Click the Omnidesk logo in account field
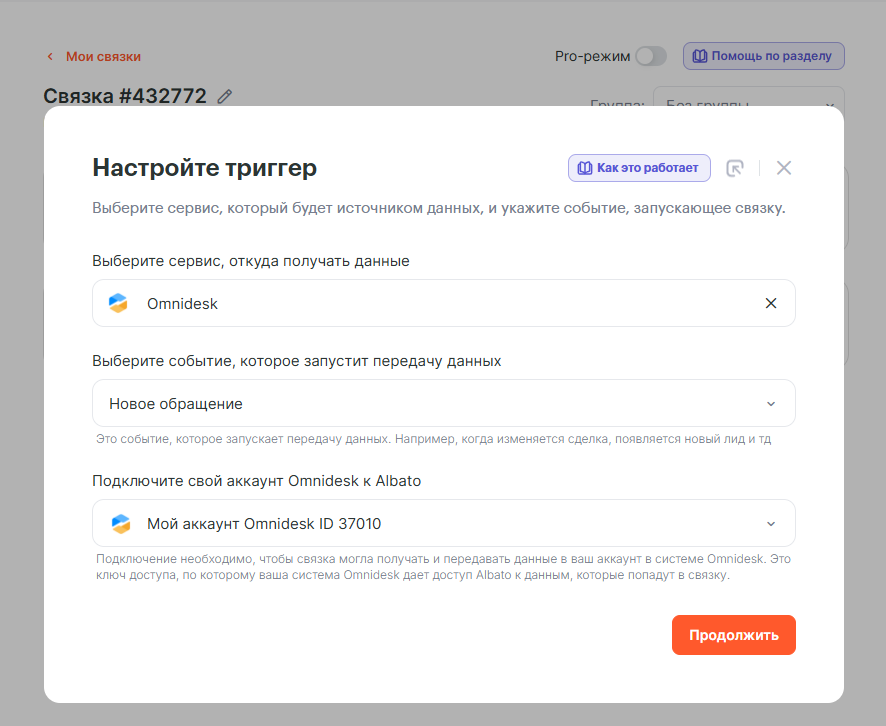 pos(119,523)
